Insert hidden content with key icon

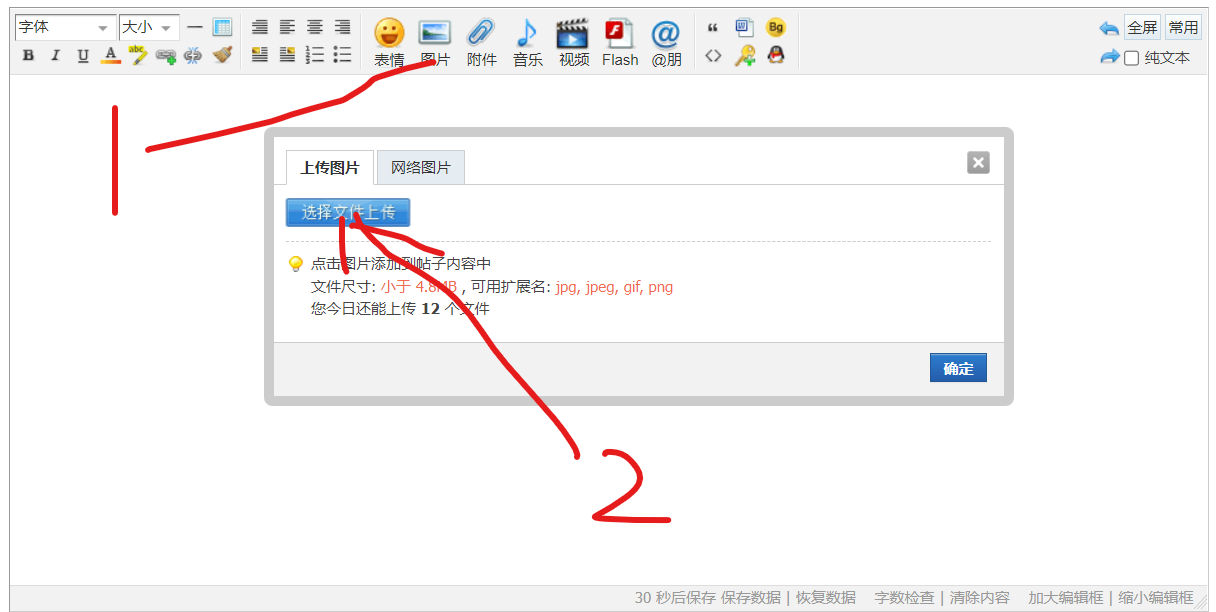(744, 56)
